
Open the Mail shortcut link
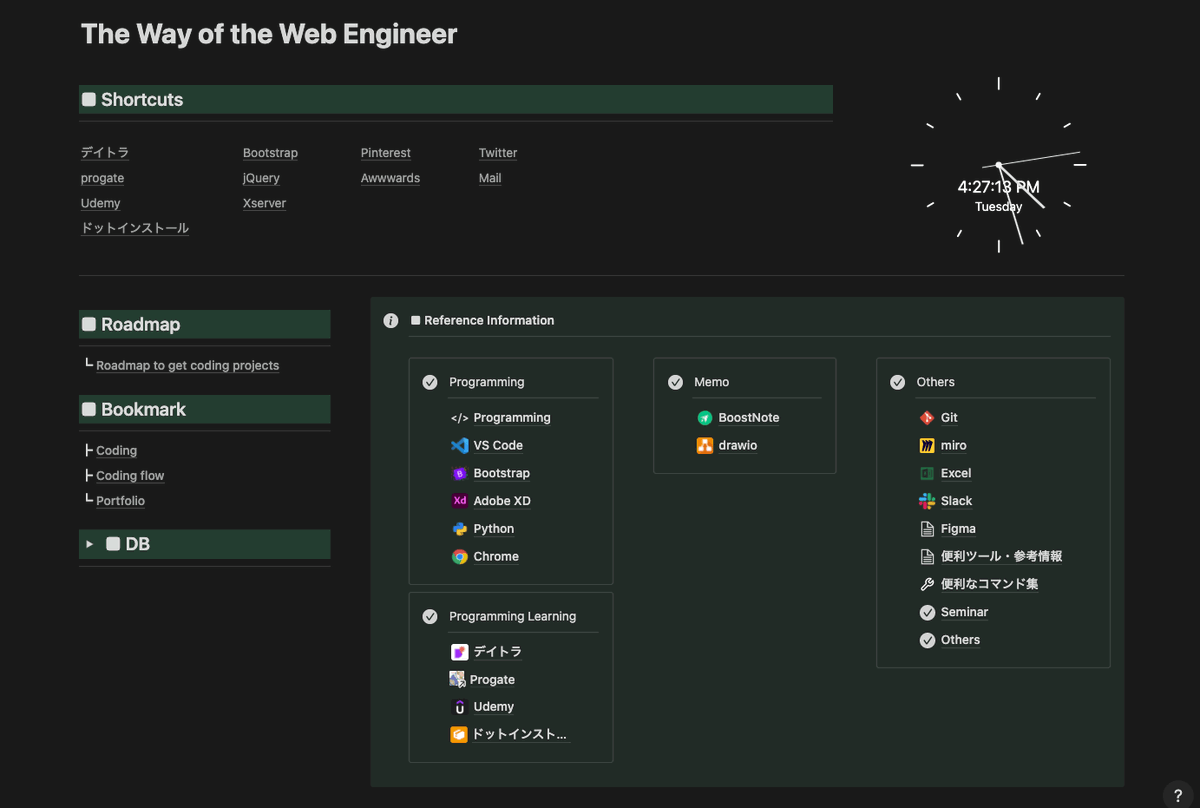(490, 178)
